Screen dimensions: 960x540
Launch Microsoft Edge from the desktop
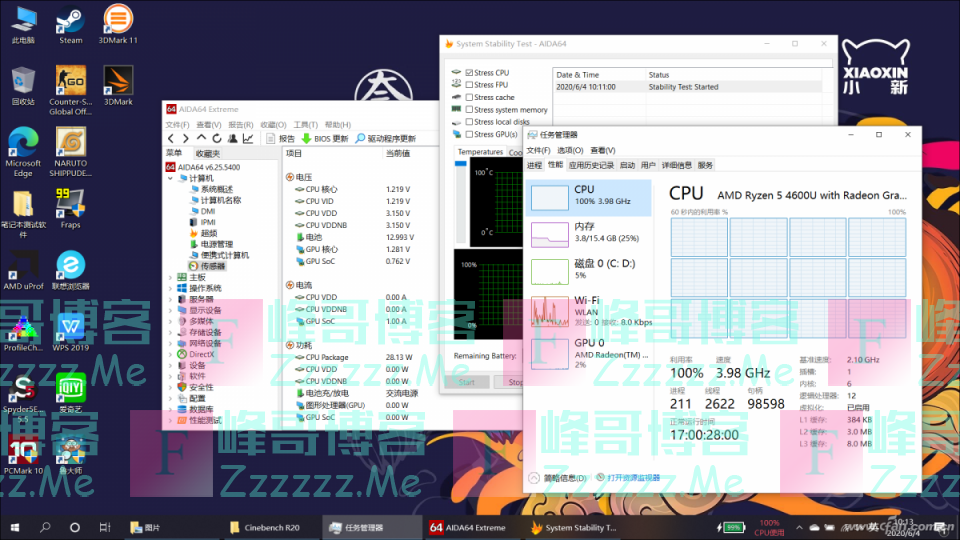tap(23, 151)
